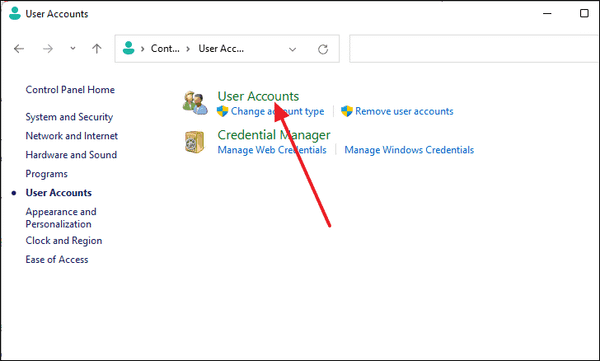Click Change account type link

point(277,111)
